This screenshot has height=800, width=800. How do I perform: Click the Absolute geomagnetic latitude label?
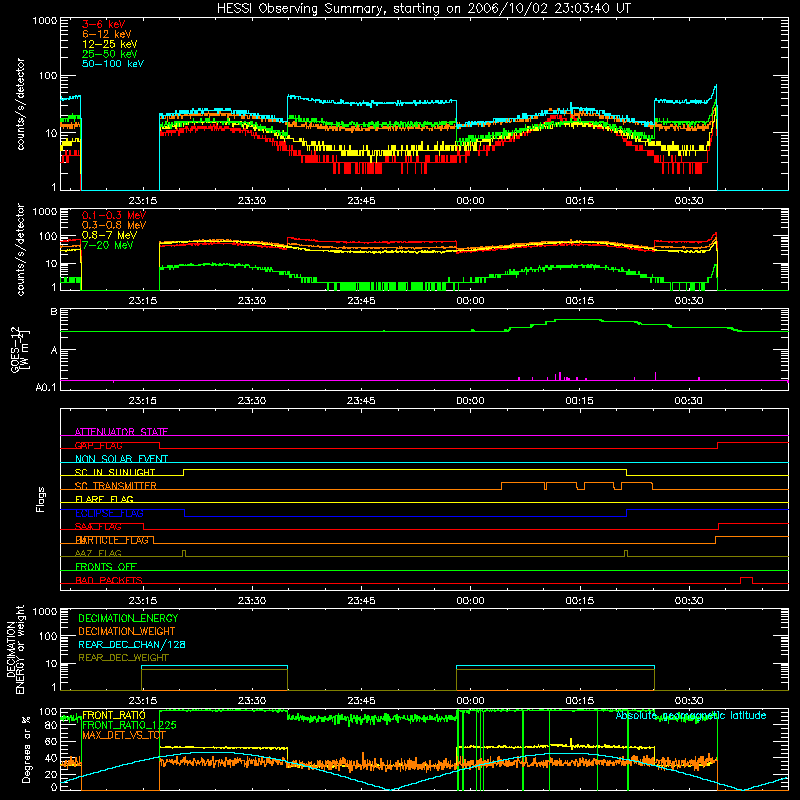pos(691,715)
